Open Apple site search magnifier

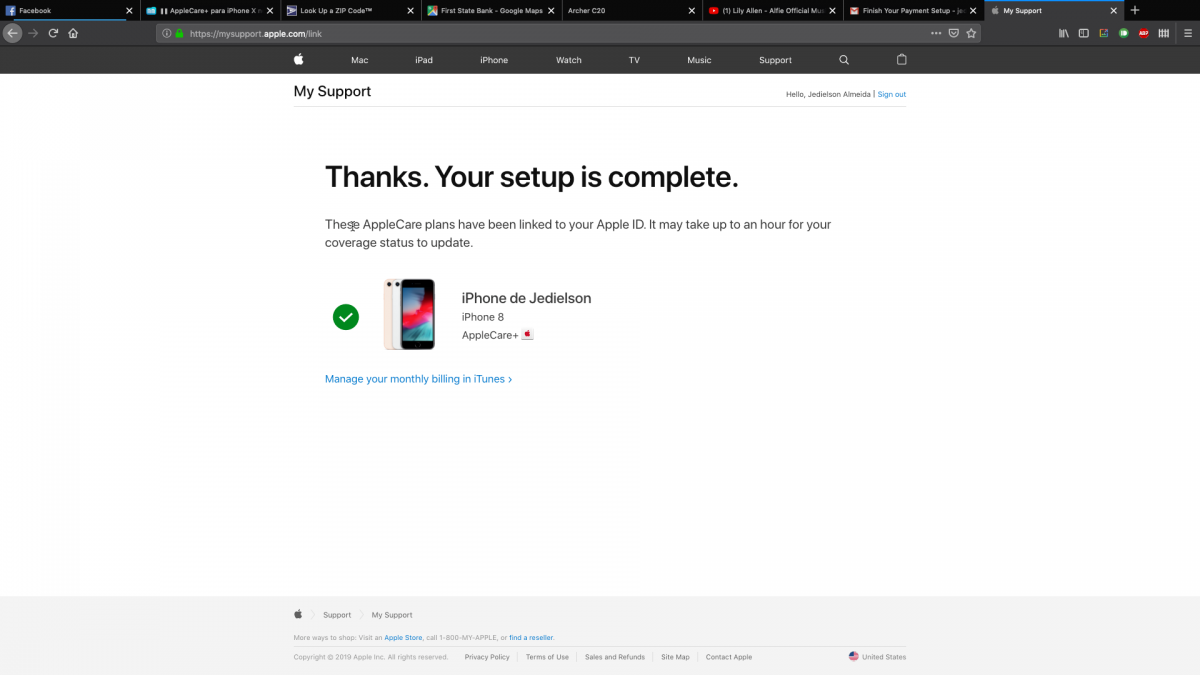844,60
